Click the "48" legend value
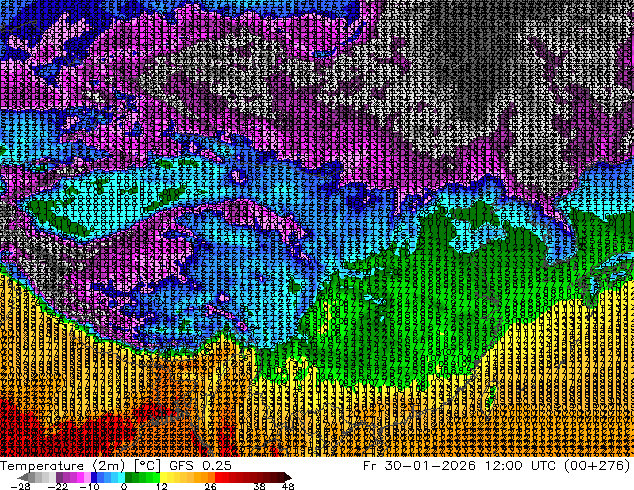This screenshot has width=634, height=490. [x=288, y=486]
